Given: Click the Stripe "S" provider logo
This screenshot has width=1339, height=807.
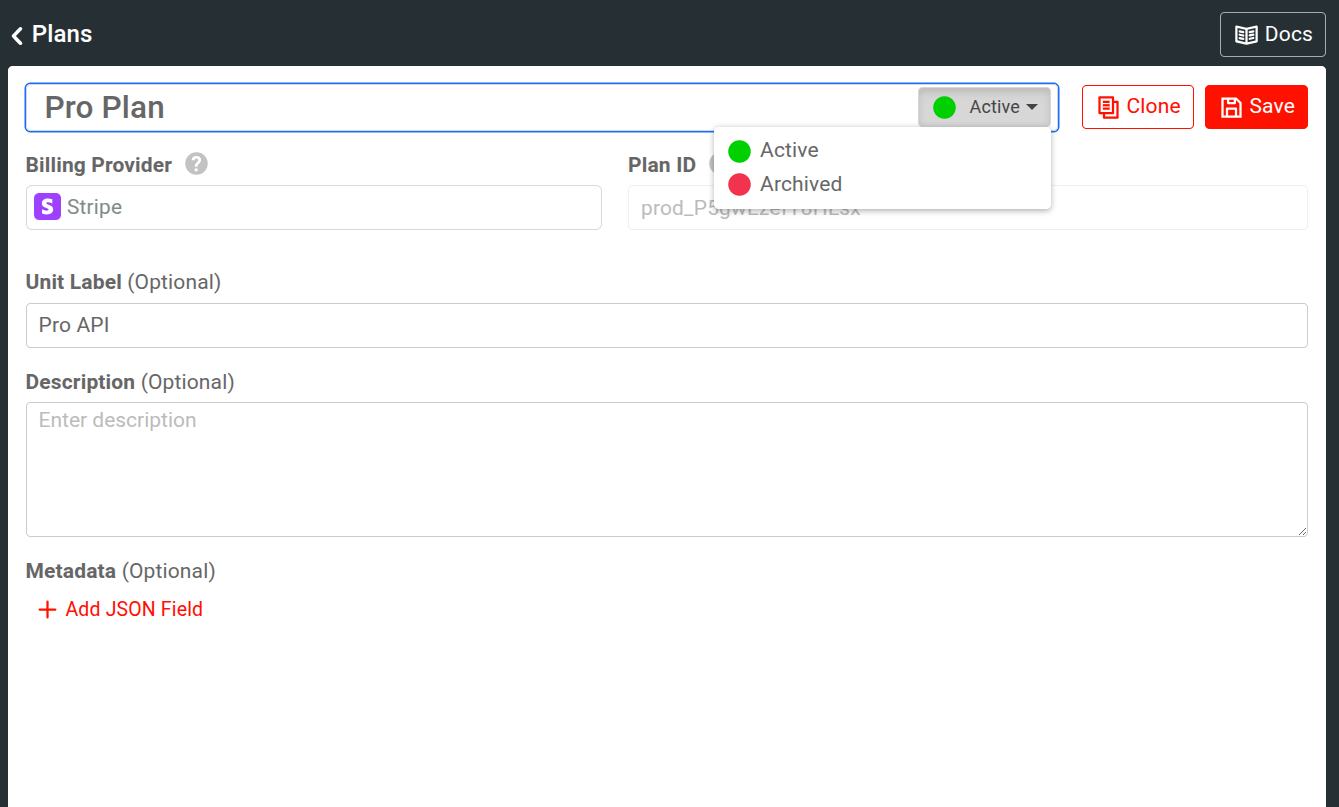Looking at the screenshot, I should point(47,207).
